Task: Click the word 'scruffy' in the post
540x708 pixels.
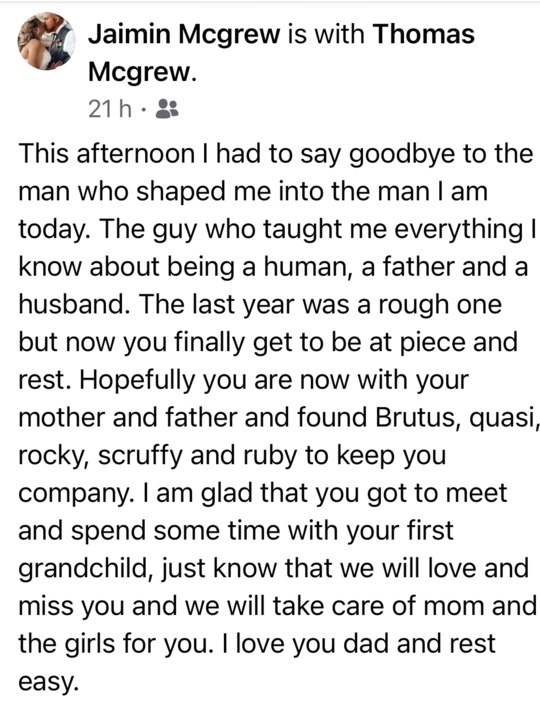Action: click(x=140, y=456)
